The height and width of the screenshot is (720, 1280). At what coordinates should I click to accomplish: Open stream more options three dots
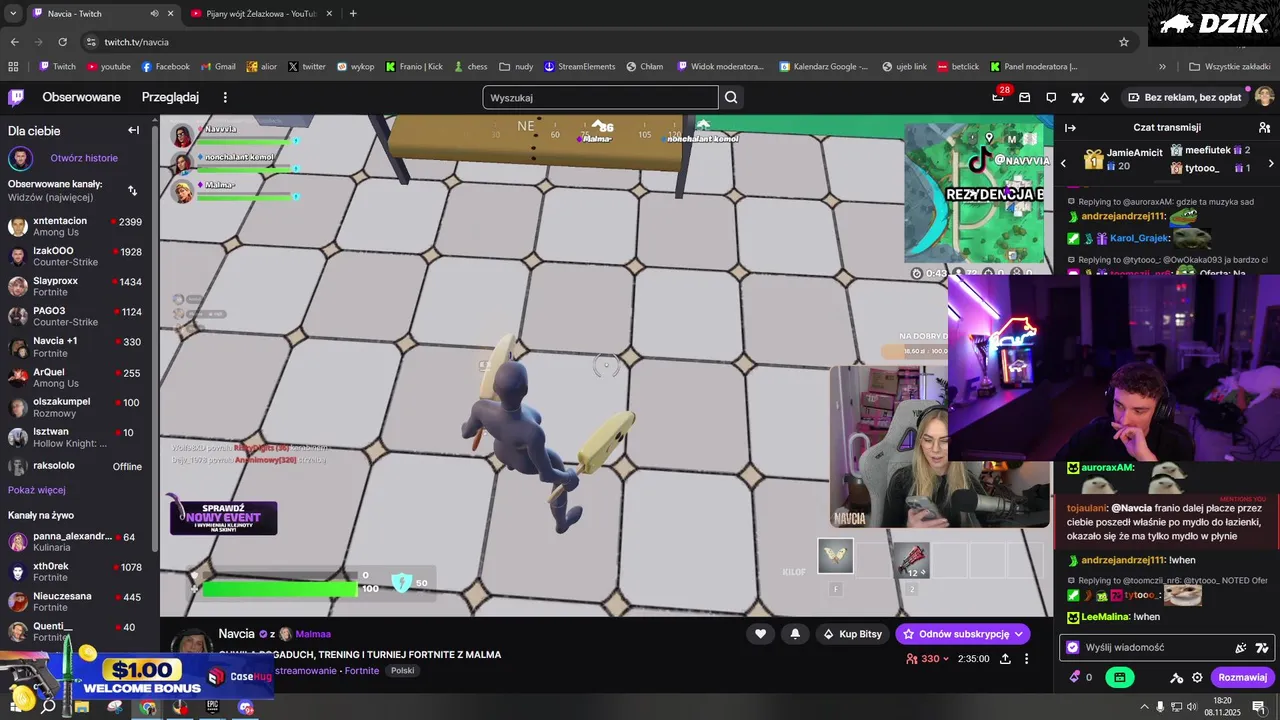pos(1026,659)
